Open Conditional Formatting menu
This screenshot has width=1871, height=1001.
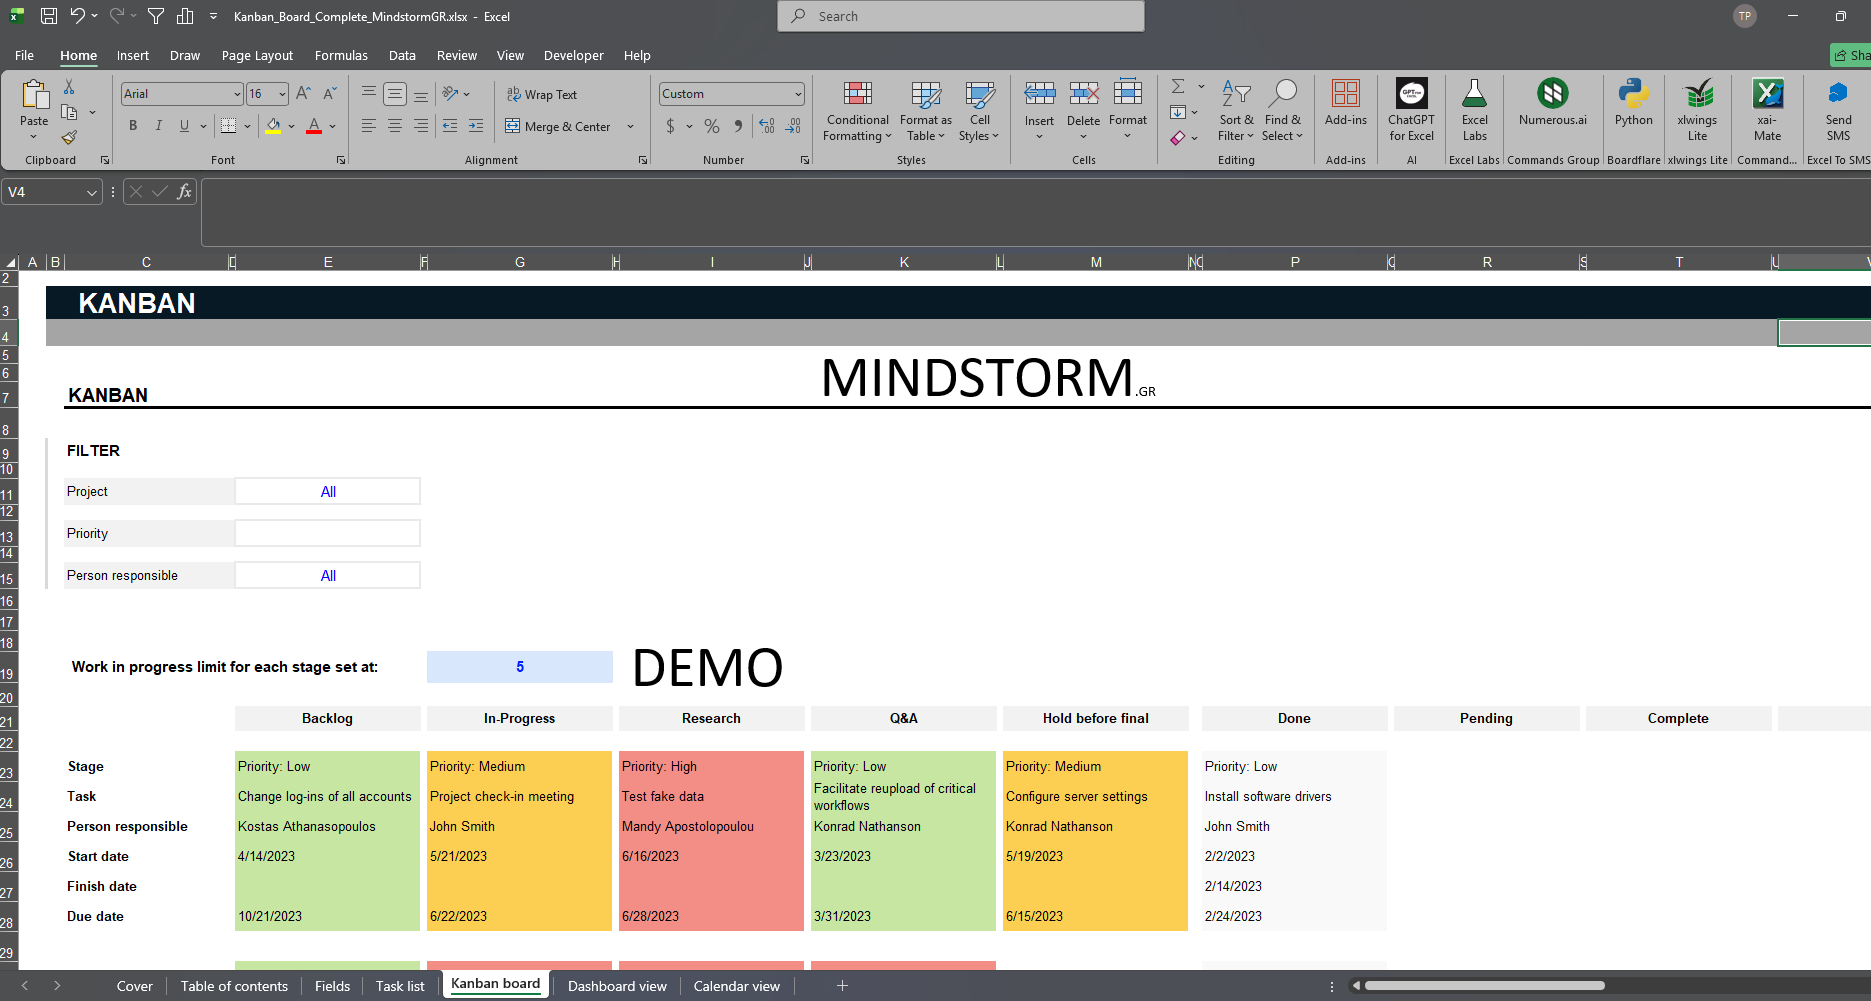point(857,112)
